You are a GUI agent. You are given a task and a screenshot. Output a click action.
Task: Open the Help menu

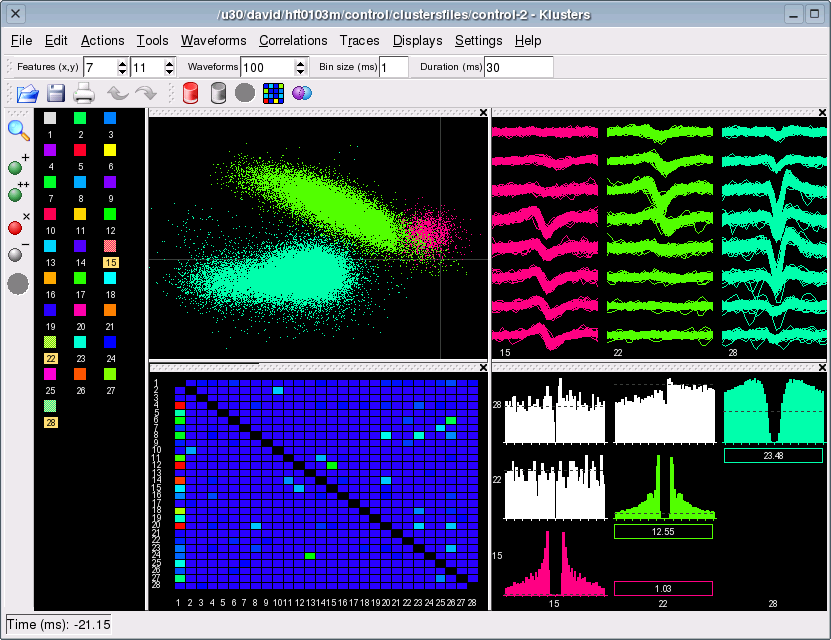528,41
